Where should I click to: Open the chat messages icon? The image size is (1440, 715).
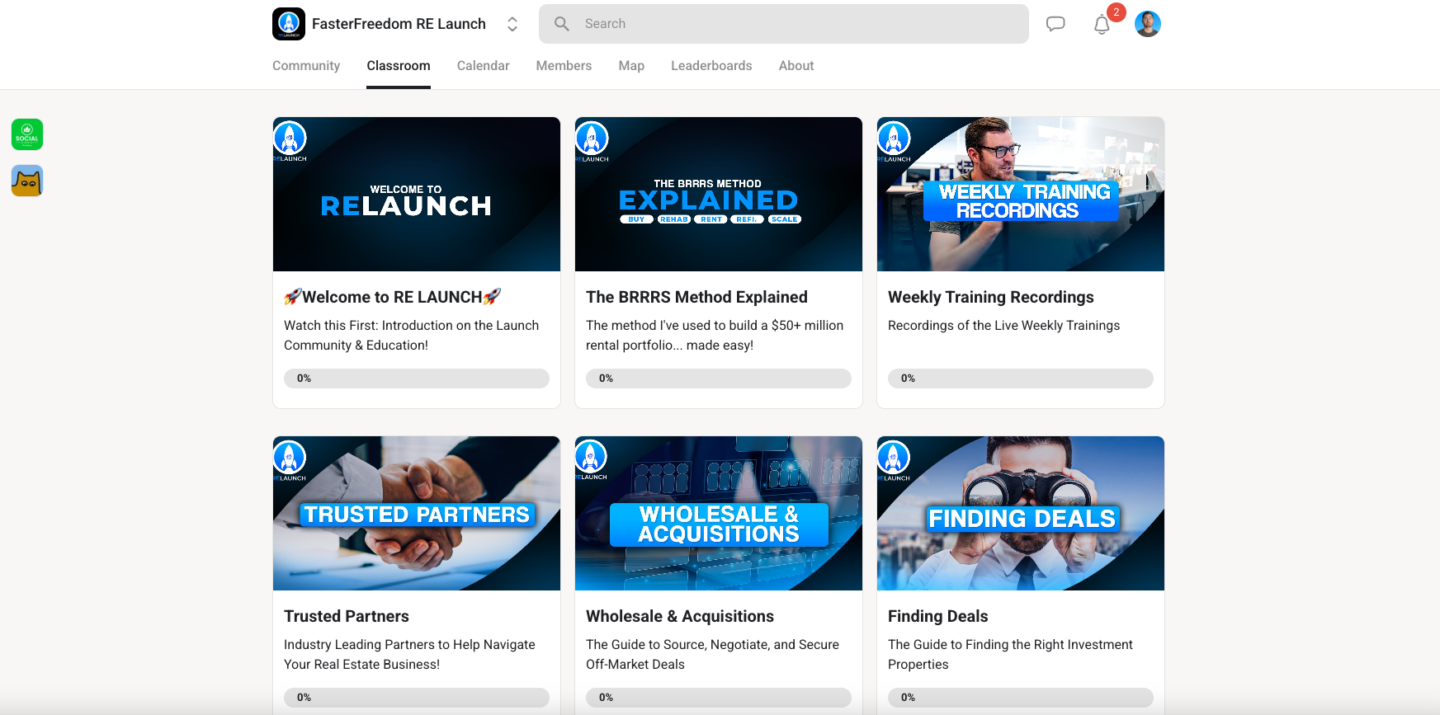[1055, 24]
